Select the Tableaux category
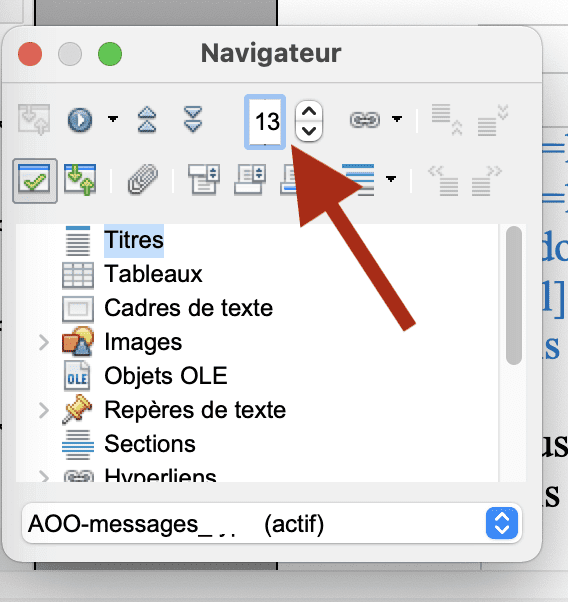Image resolution: width=568 pixels, height=602 pixels. tap(153, 274)
